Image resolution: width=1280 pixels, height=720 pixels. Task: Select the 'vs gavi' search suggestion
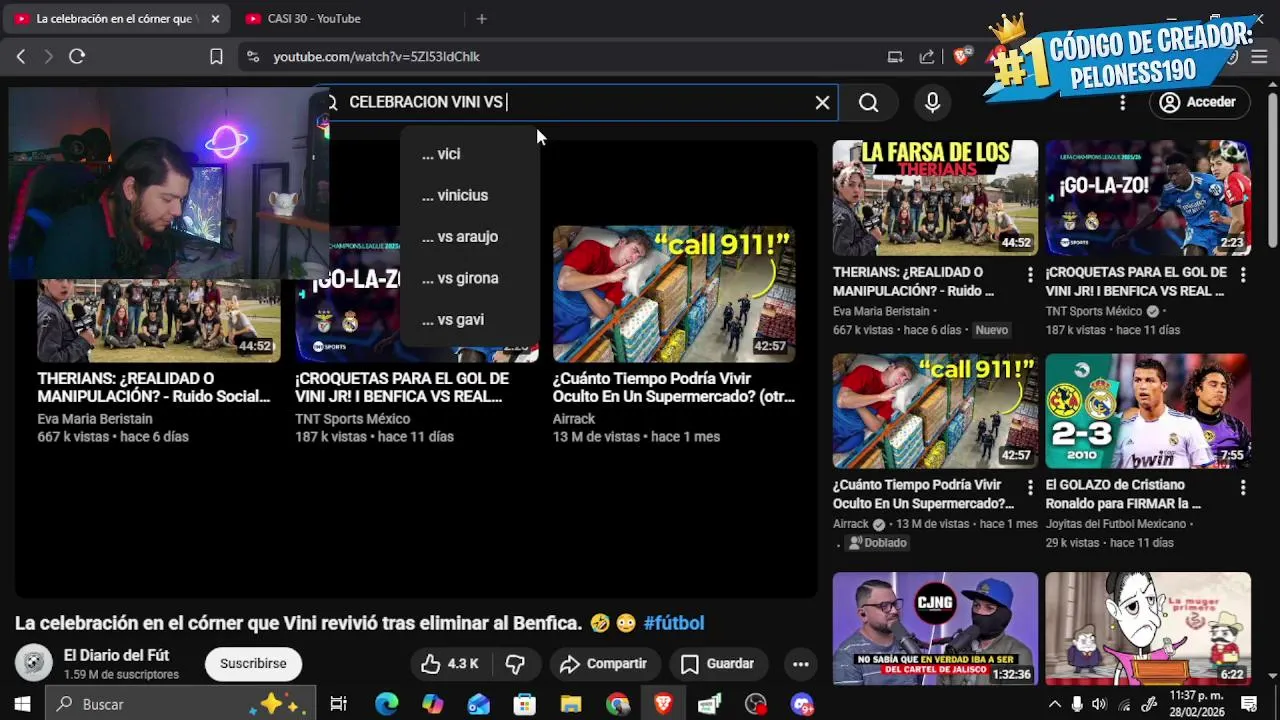click(x=469, y=320)
